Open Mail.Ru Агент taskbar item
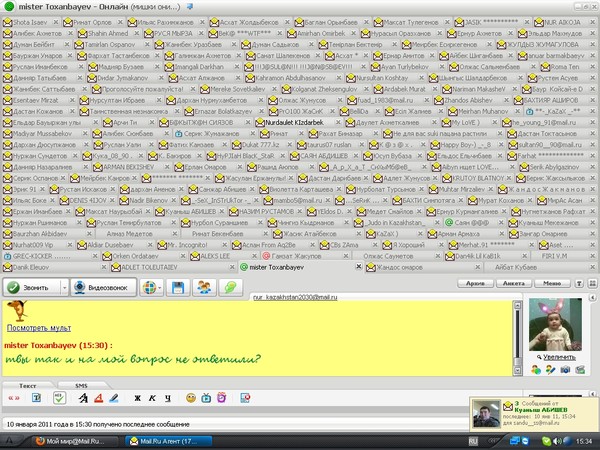The width and height of the screenshot is (600, 450). 168,441
